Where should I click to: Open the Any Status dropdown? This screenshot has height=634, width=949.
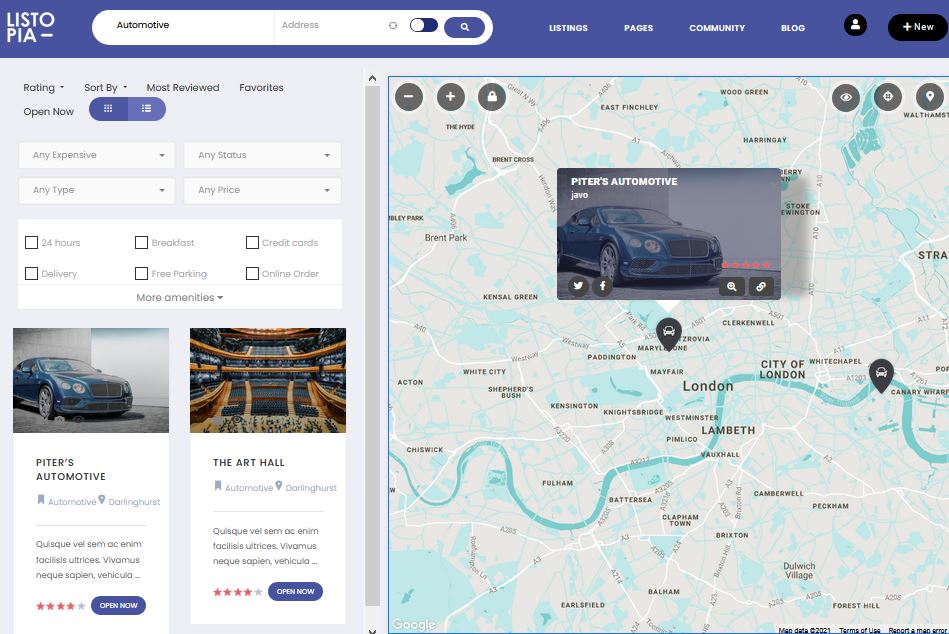point(262,155)
